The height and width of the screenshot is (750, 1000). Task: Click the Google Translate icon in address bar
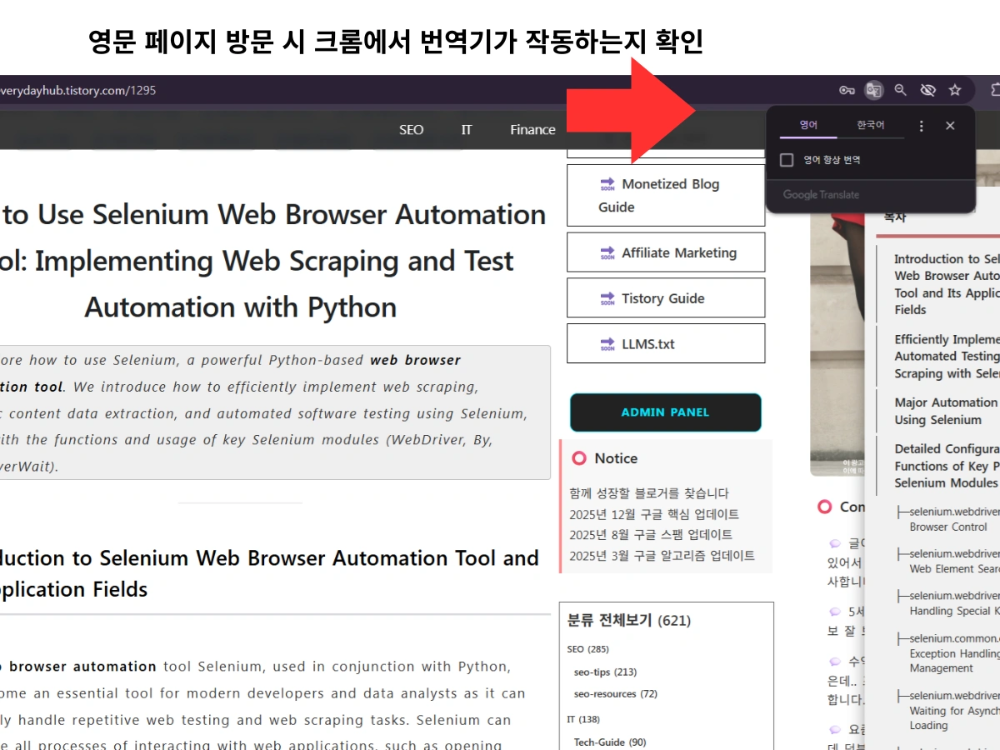(x=874, y=90)
